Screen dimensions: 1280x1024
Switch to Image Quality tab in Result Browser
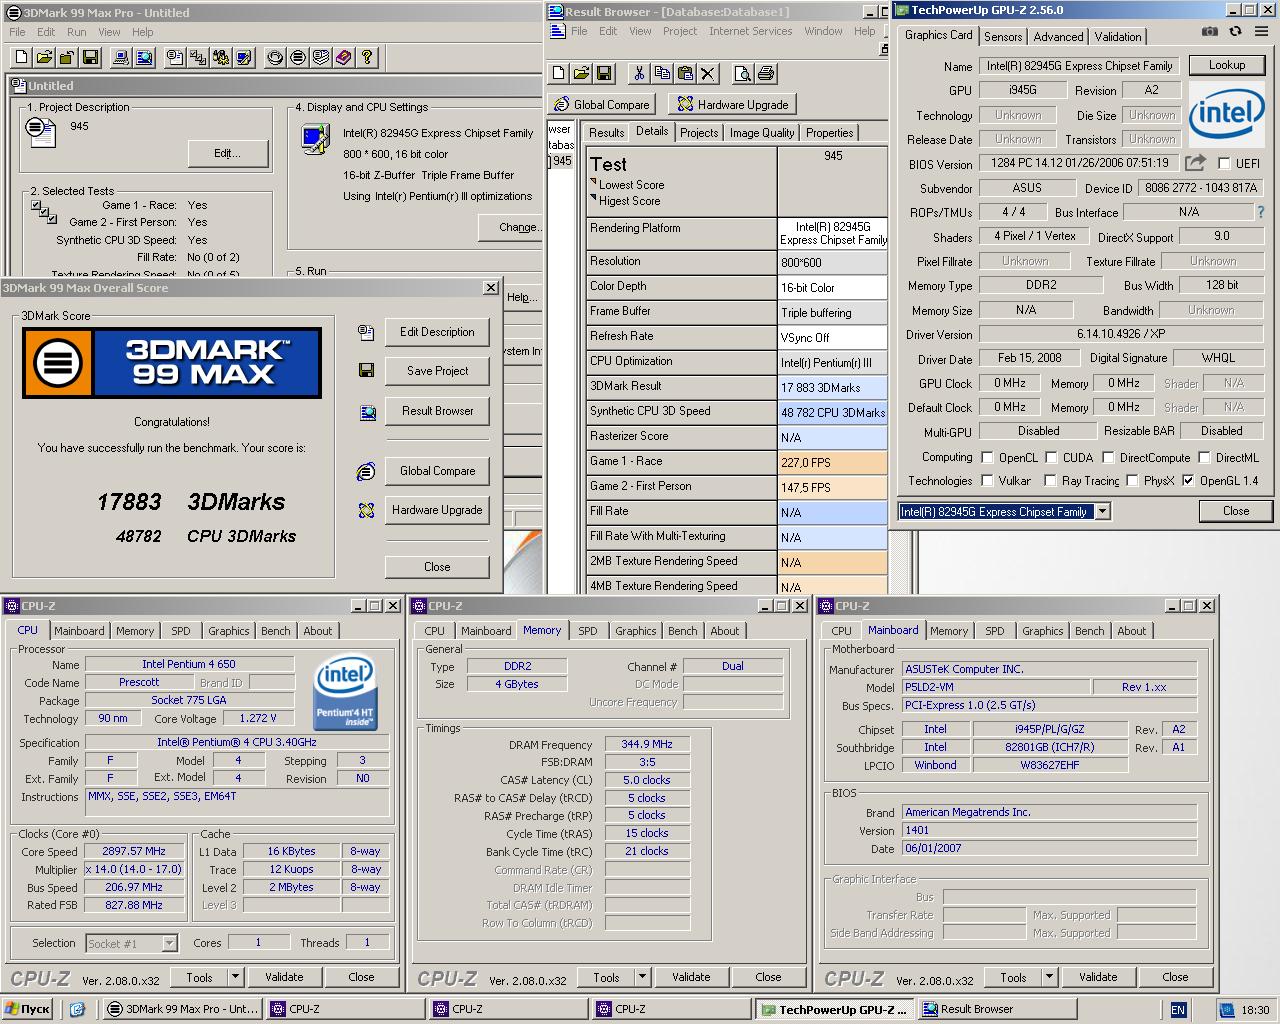click(x=762, y=132)
